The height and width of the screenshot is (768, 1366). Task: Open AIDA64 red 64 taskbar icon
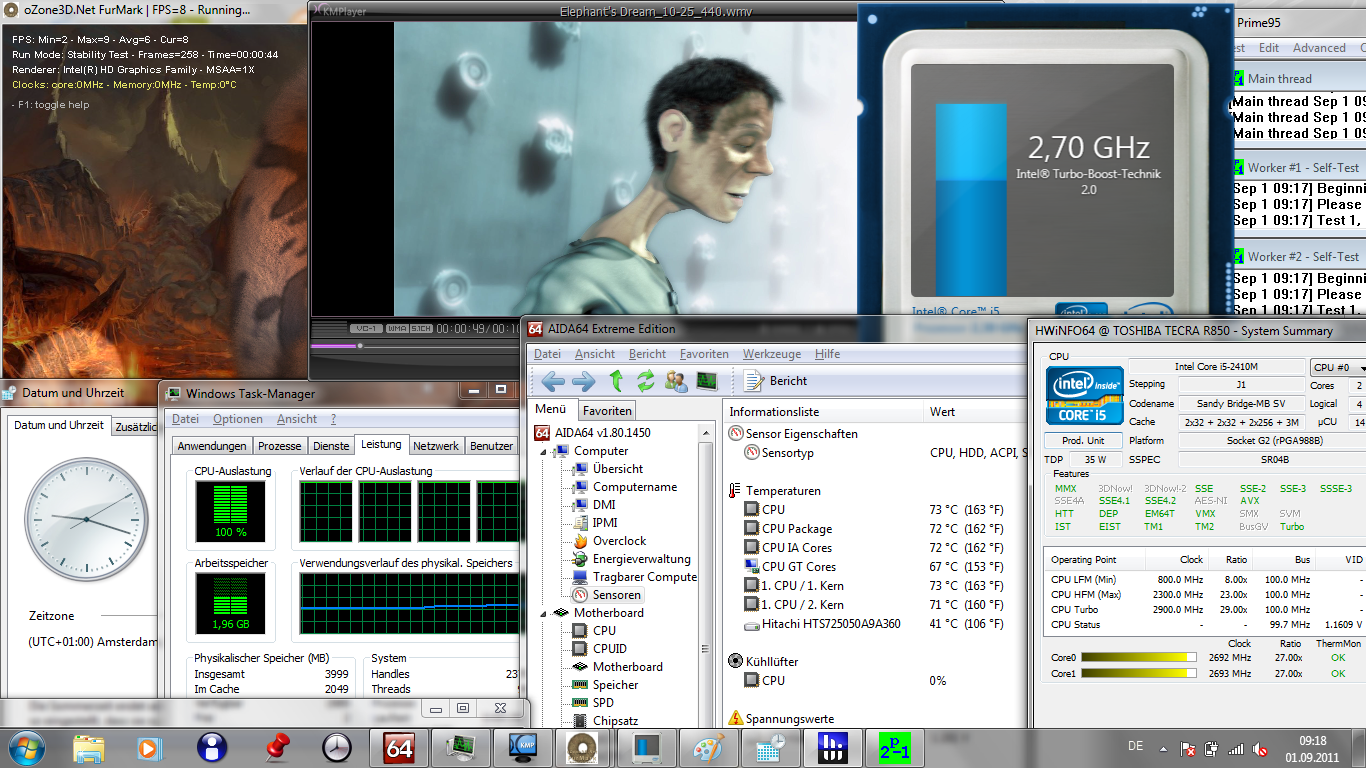coord(399,747)
